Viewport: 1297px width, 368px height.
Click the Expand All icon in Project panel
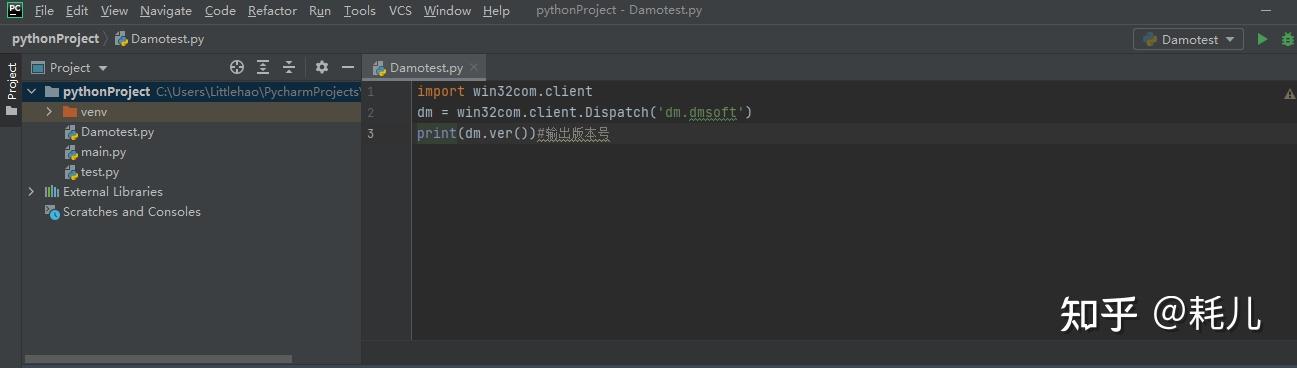click(263, 67)
